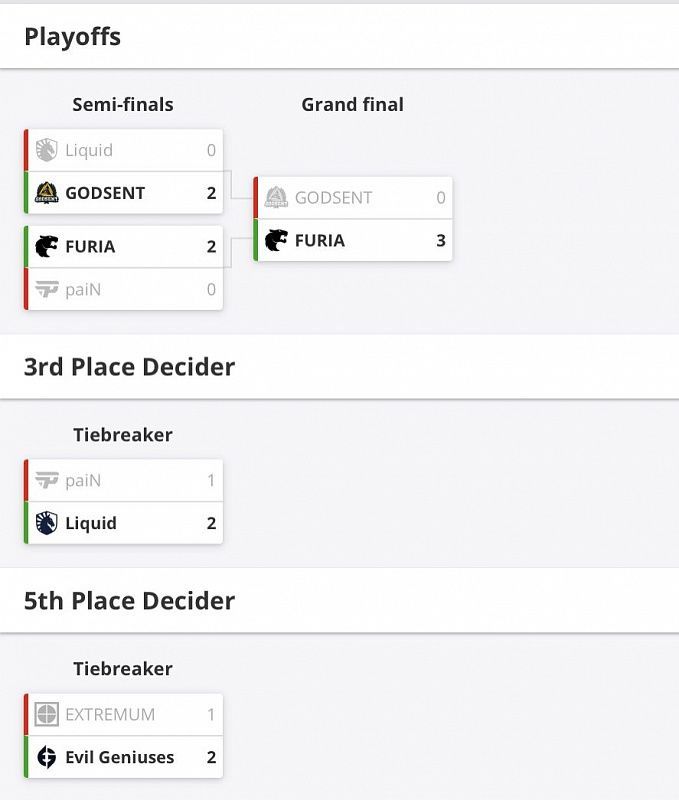Click the FURIA logo in the Grand final
679x800 pixels.
click(x=276, y=241)
